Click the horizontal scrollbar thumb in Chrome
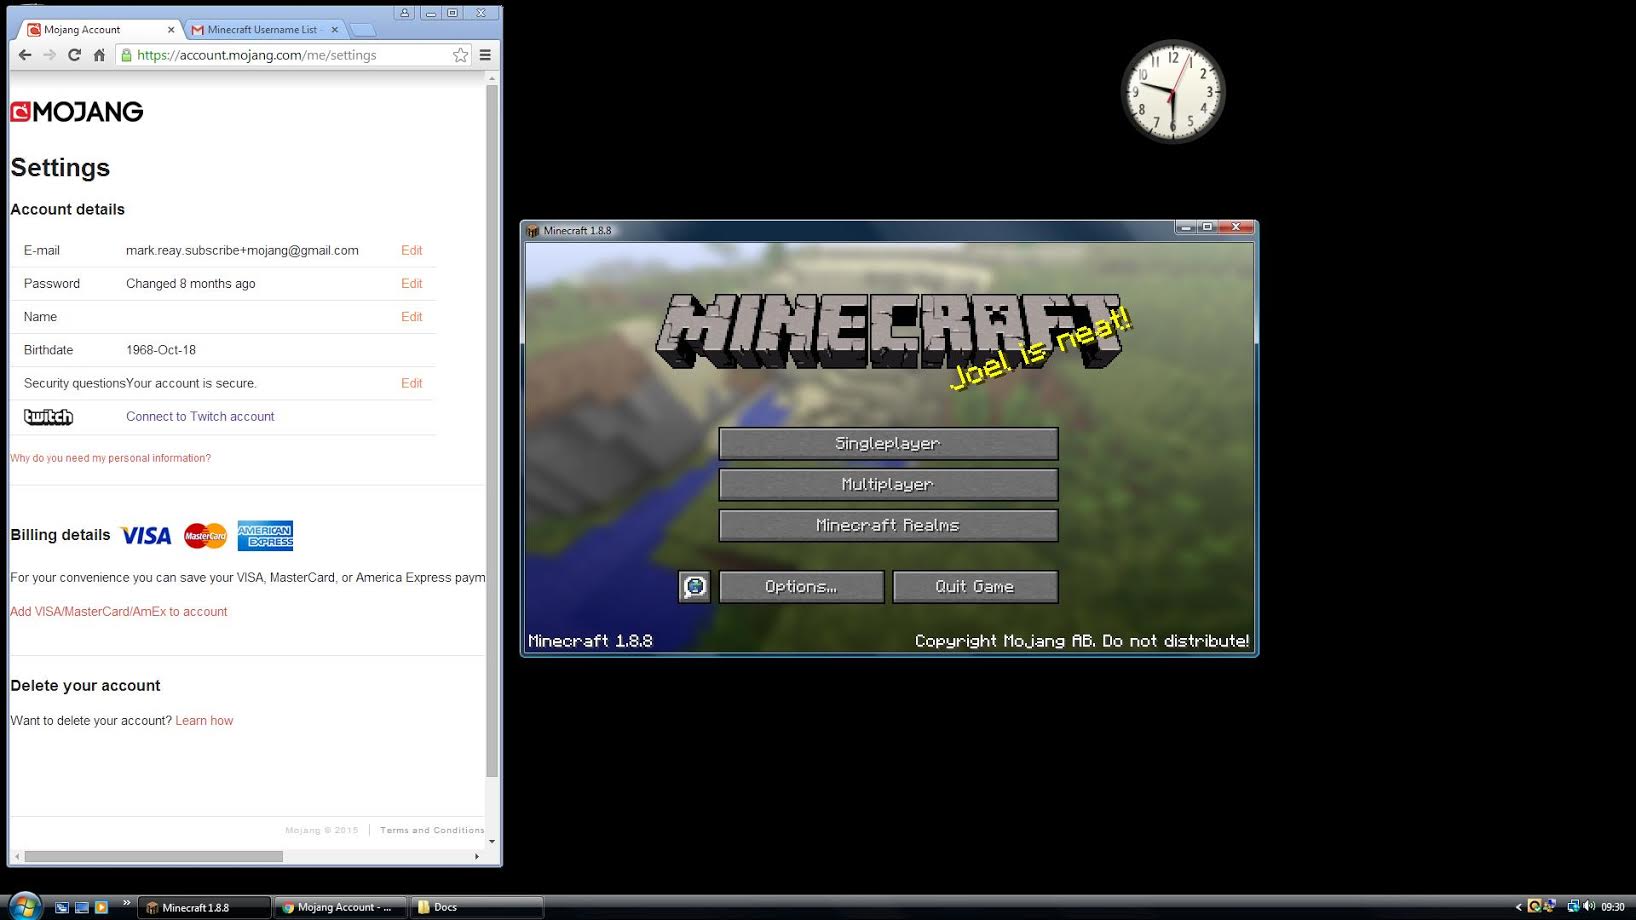The image size is (1636, 920). pos(153,856)
